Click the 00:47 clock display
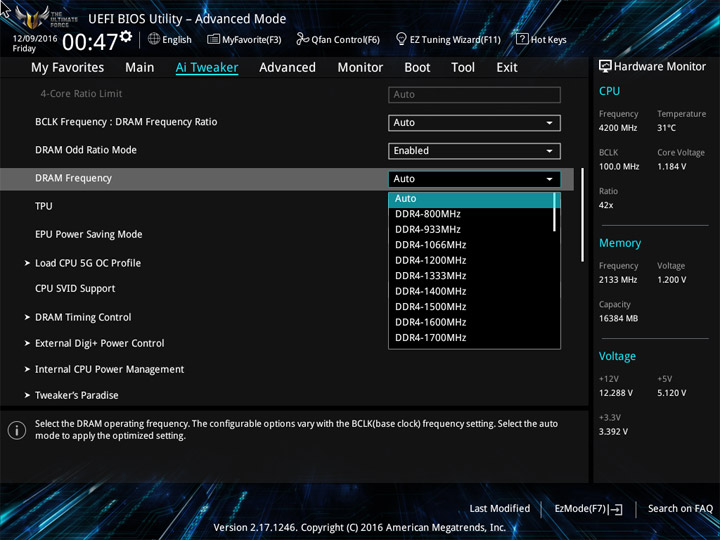 point(90,42)
